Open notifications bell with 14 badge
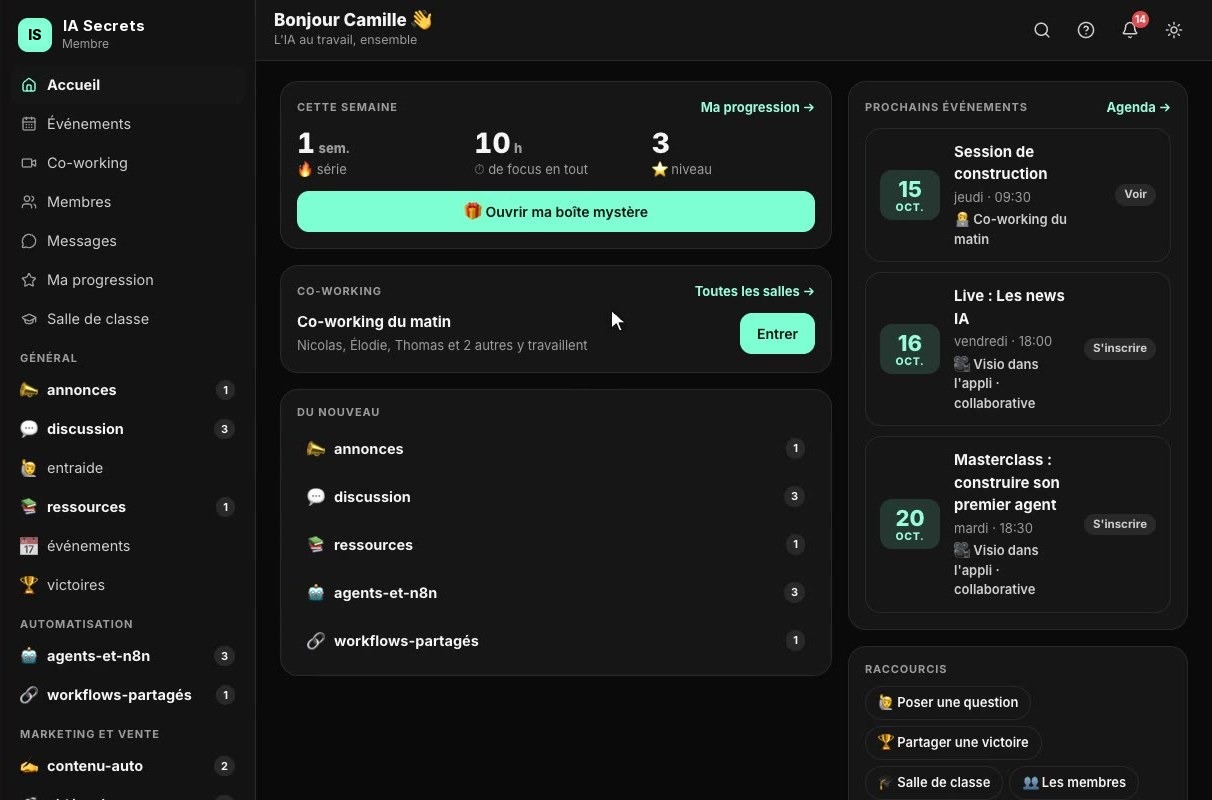Screen dimensions: 1212x800 click(1130, 30)
